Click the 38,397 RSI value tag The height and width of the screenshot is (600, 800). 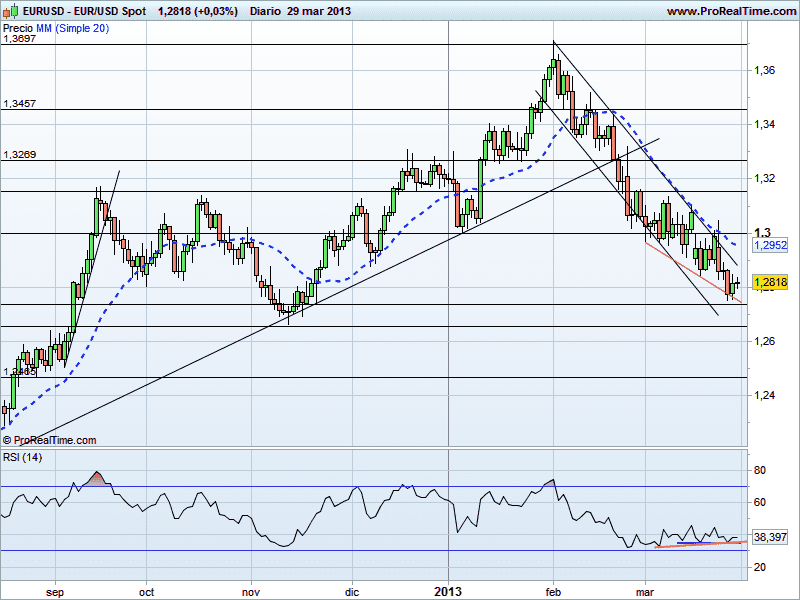coord(770,537)
